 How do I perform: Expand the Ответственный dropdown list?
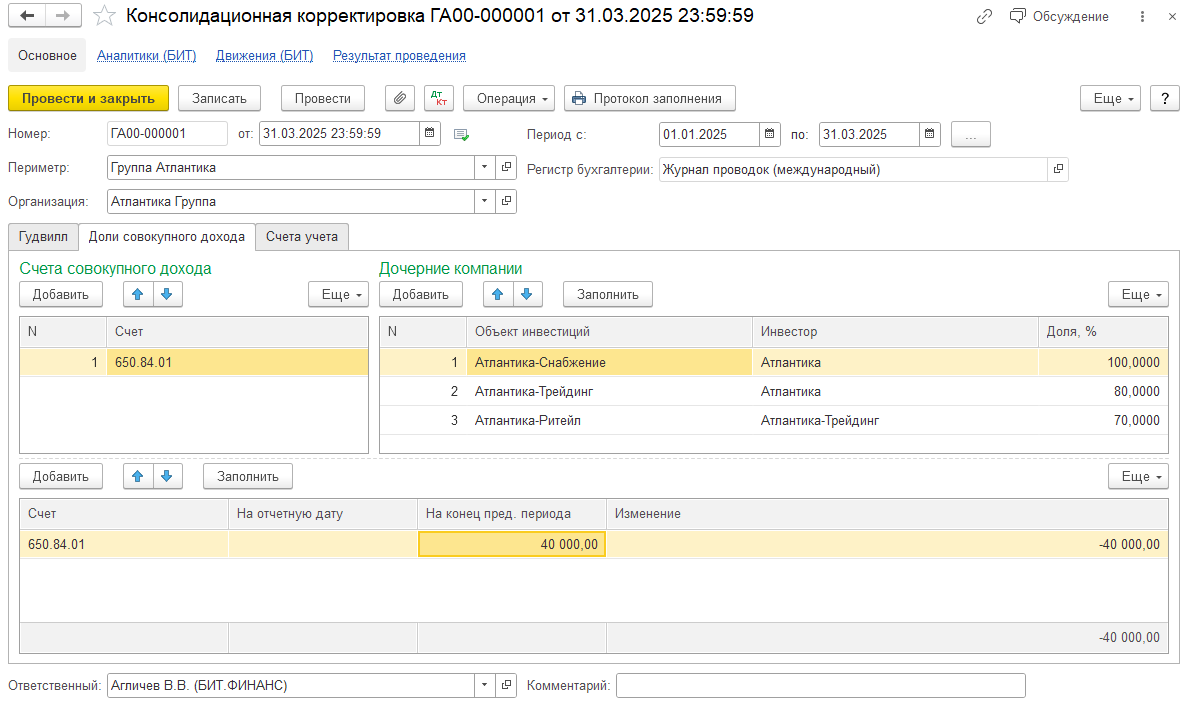[485, 686]
